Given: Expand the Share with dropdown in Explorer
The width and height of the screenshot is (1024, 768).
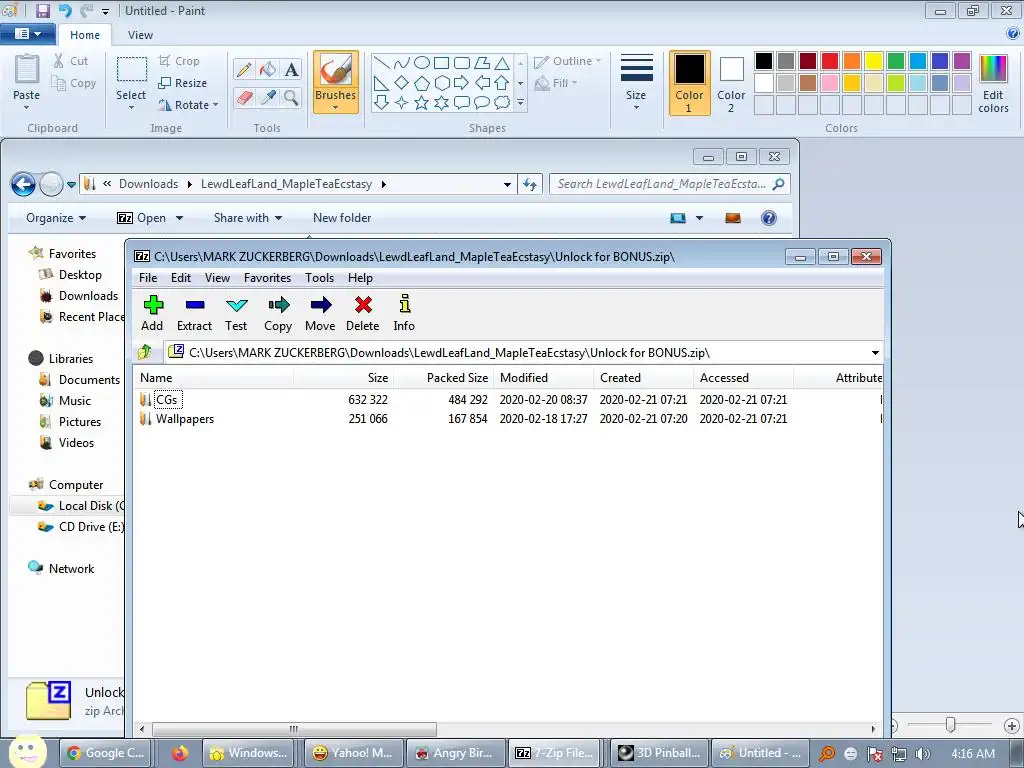Looking at the screenshot, I should [x=248, y=218].
